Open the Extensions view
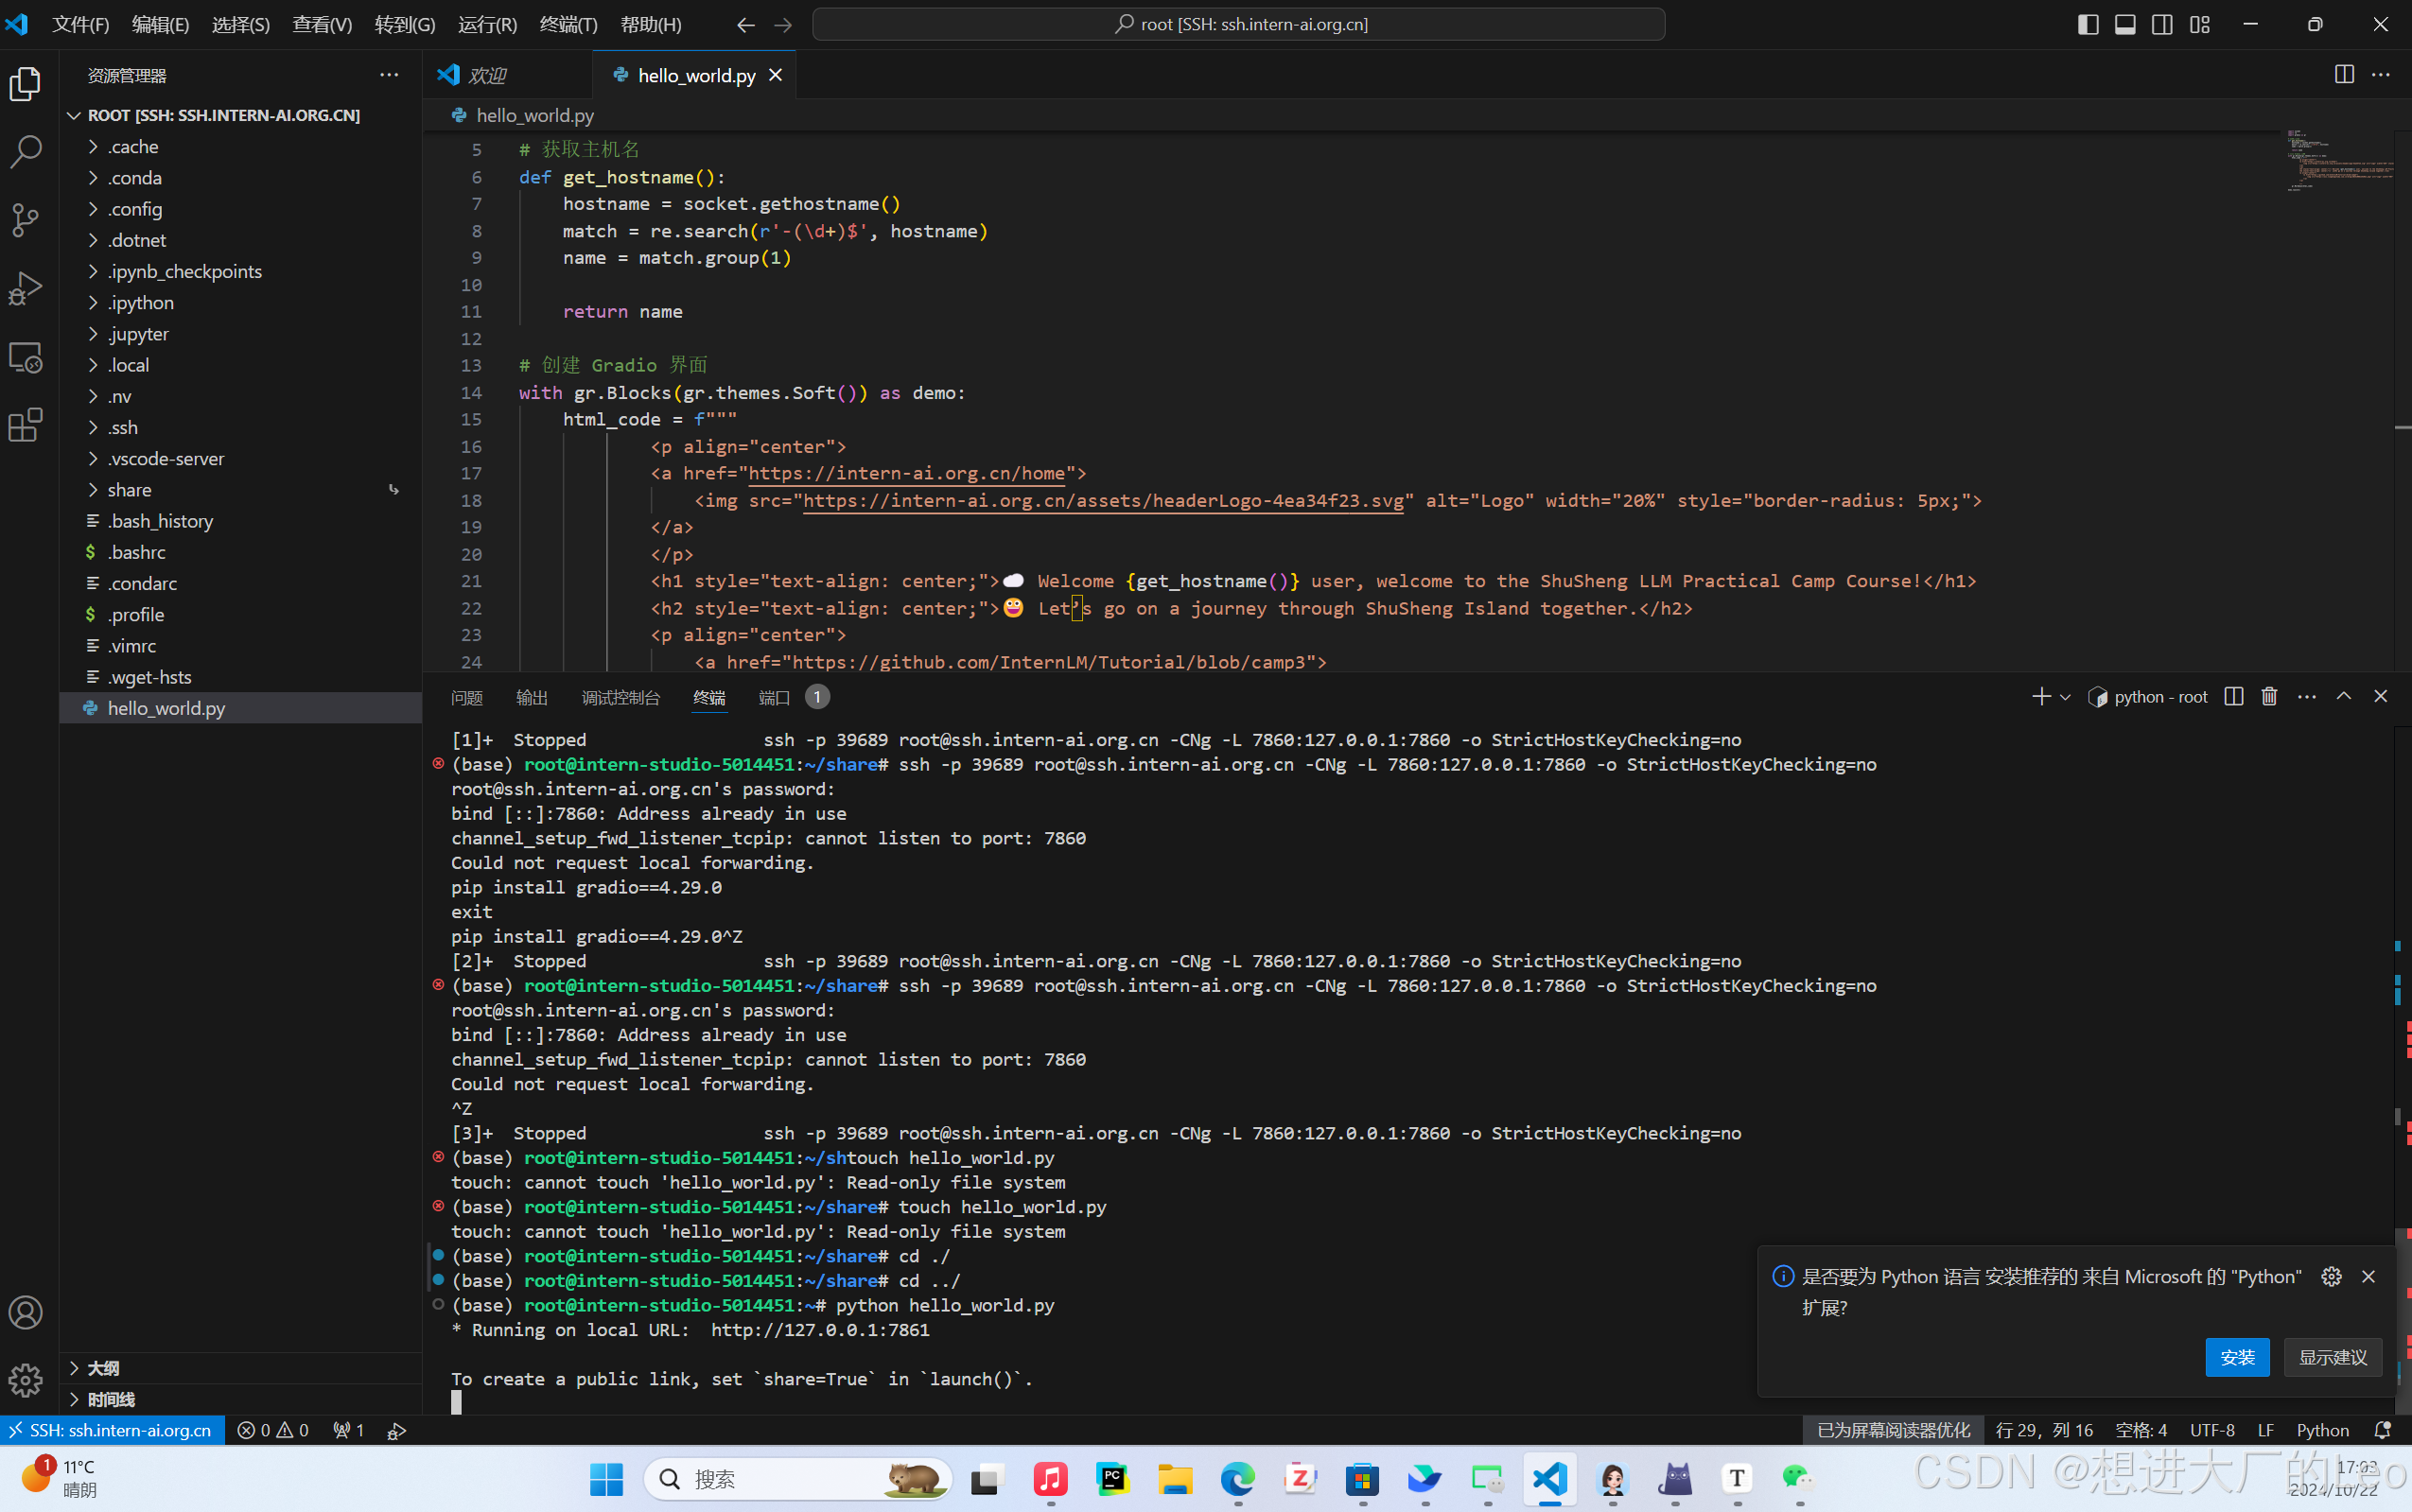The height and width of the screenshot is (1512, 2412). pos(25,425)
